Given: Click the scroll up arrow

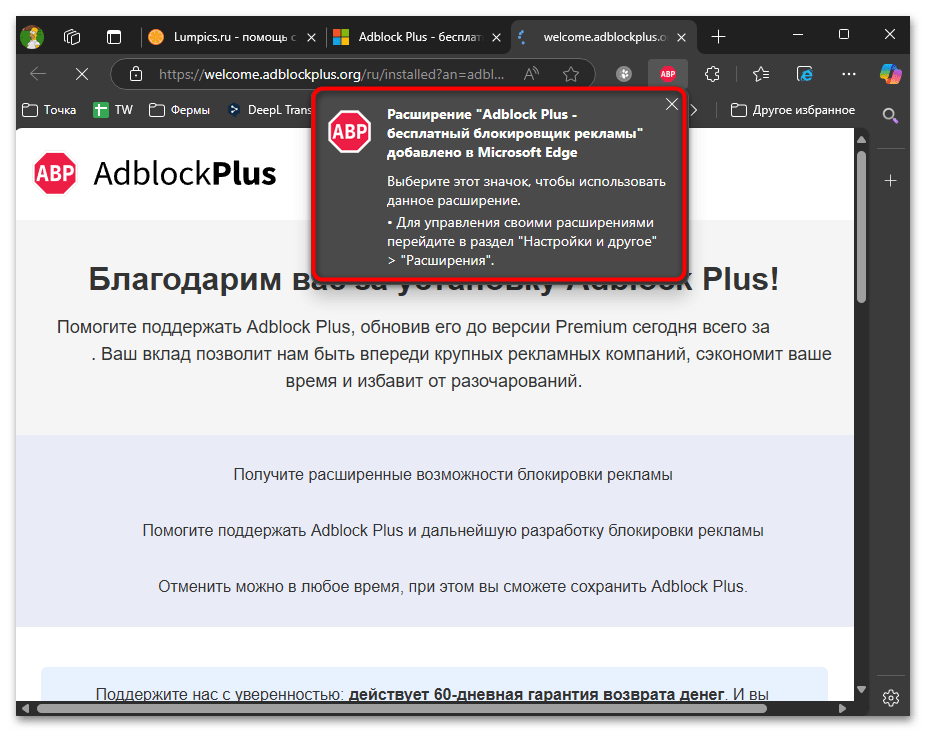Looking at the screenshot, I should click(x=861, y=140).
